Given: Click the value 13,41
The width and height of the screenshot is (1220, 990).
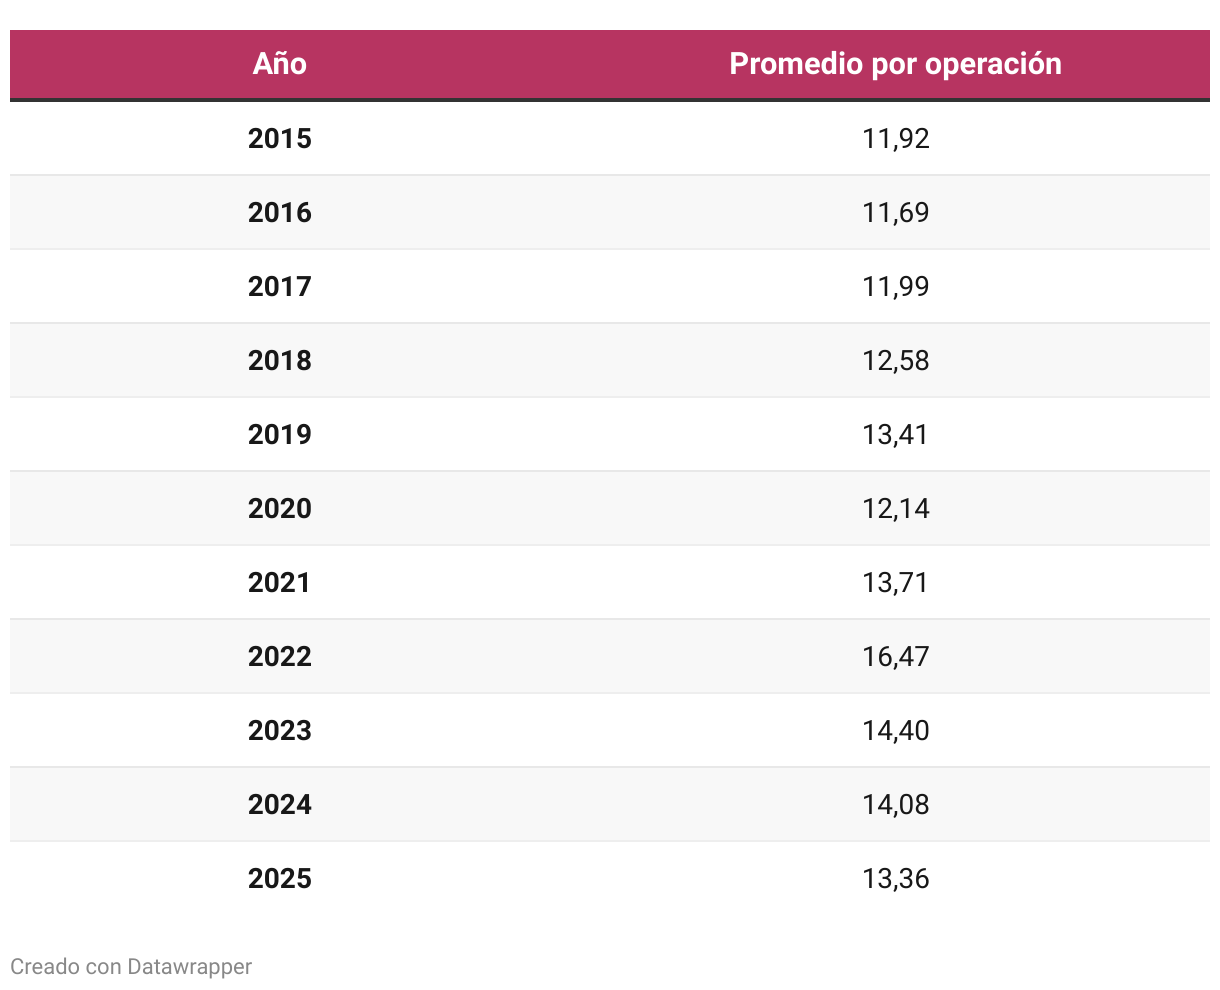Looking at the screenshot, I should (896, 434).
